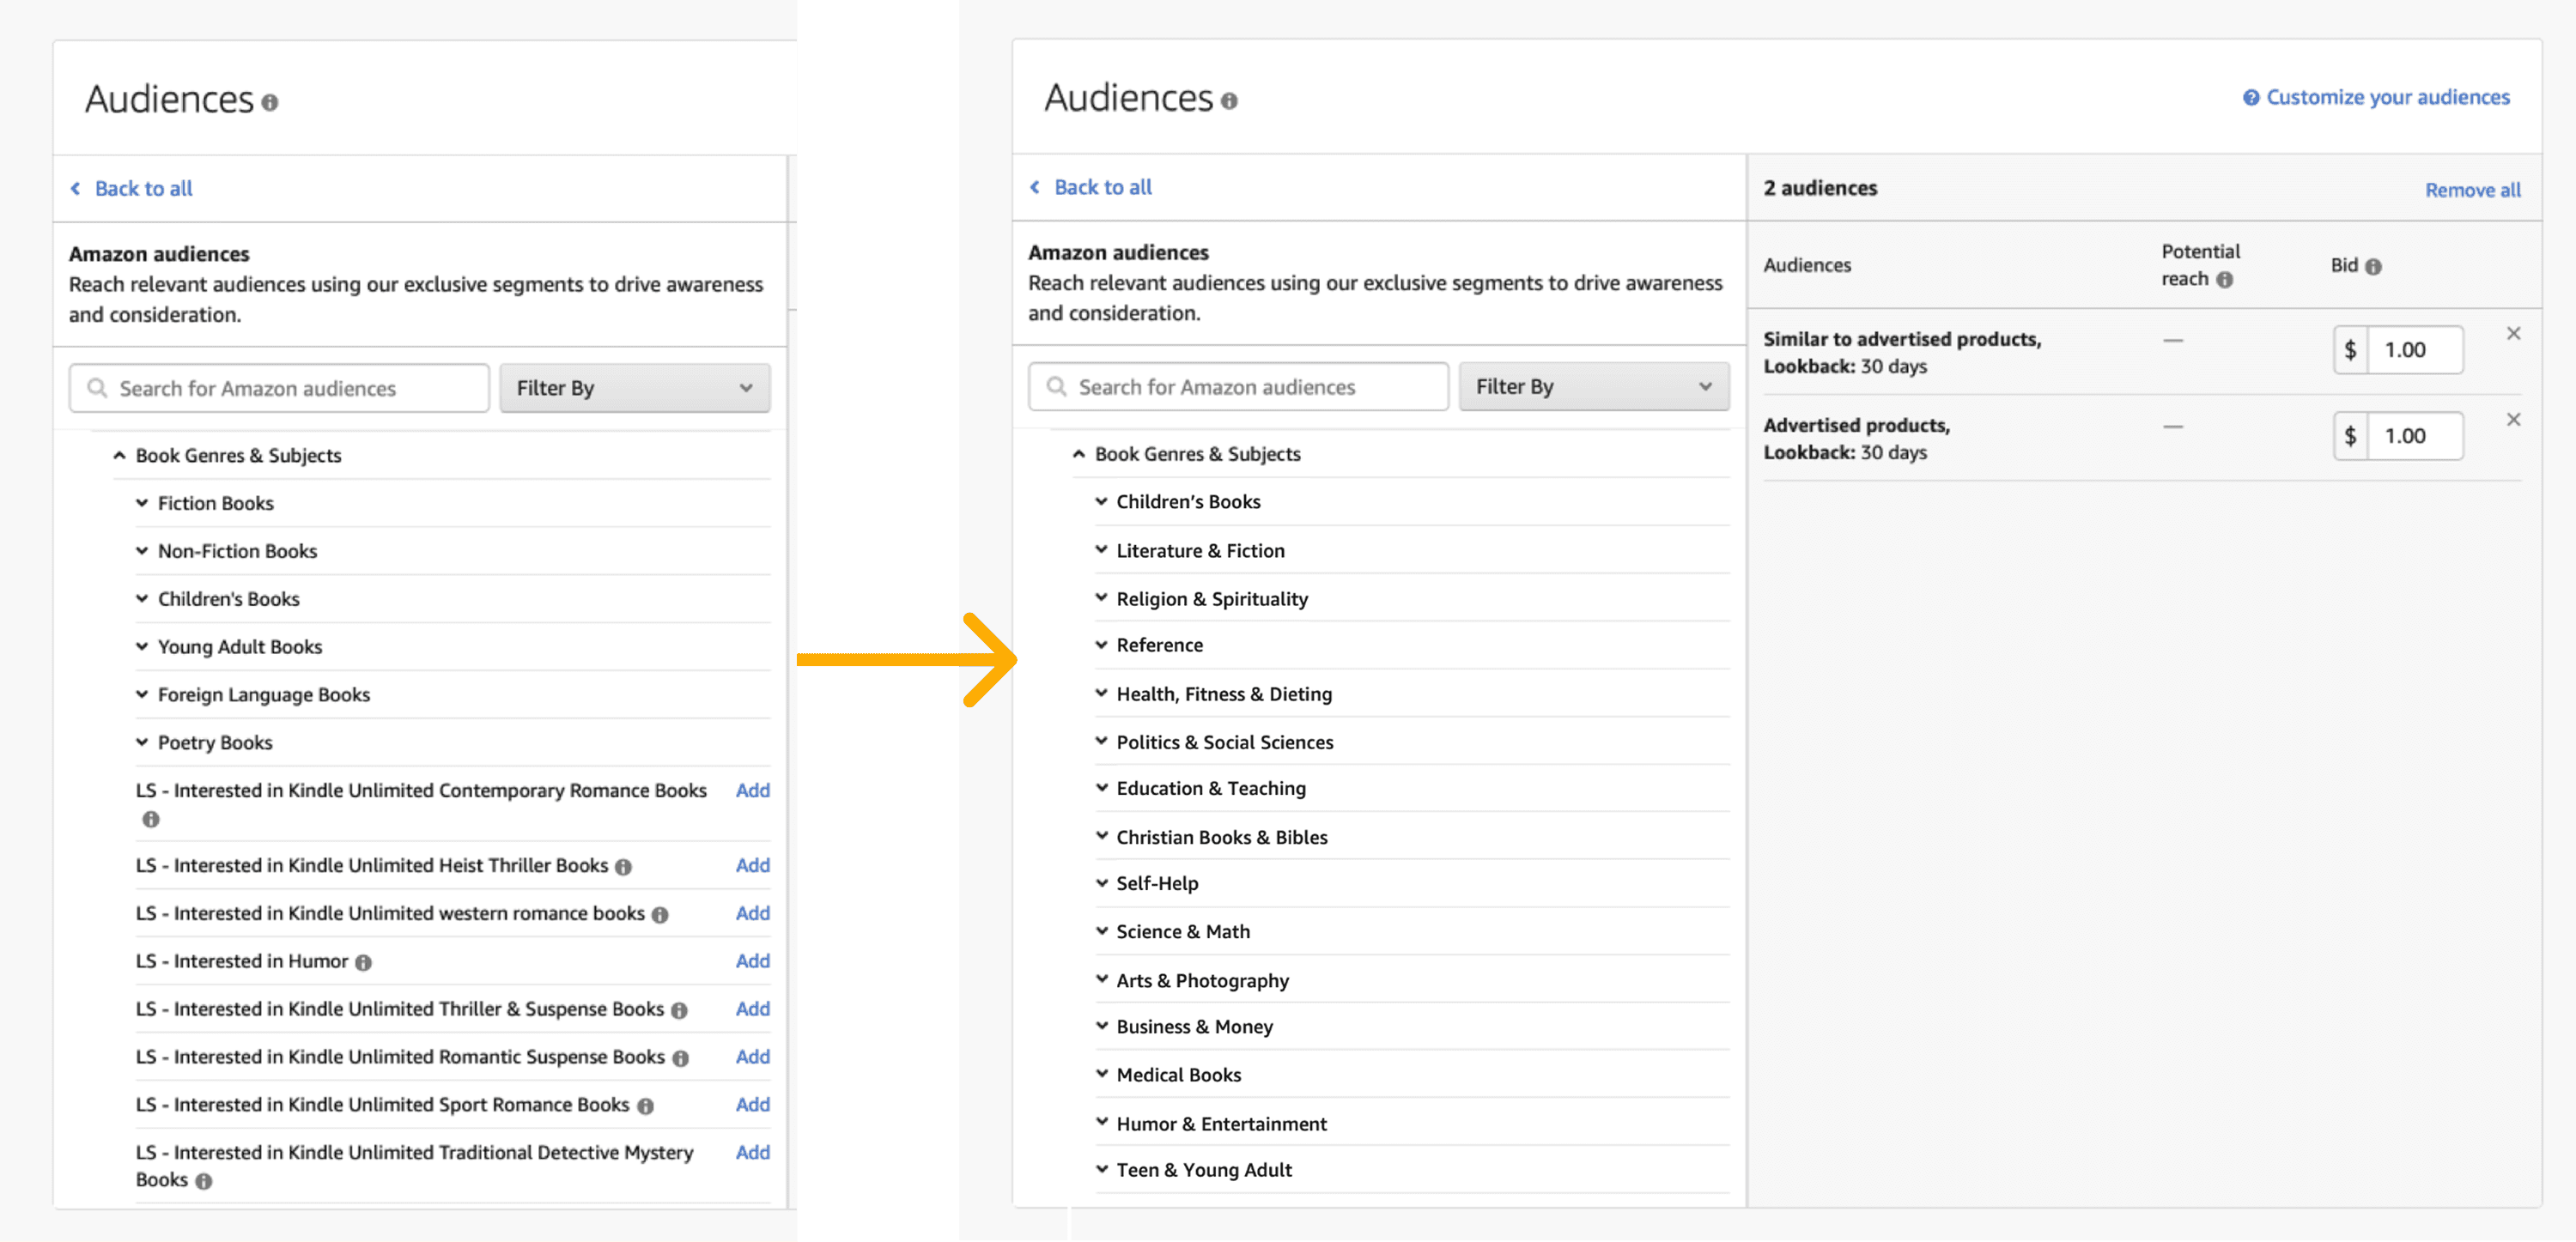Click Back to all in left panel
Image resolution: width=2576 pixels, height=1242 pixels.
click(131, 188)
